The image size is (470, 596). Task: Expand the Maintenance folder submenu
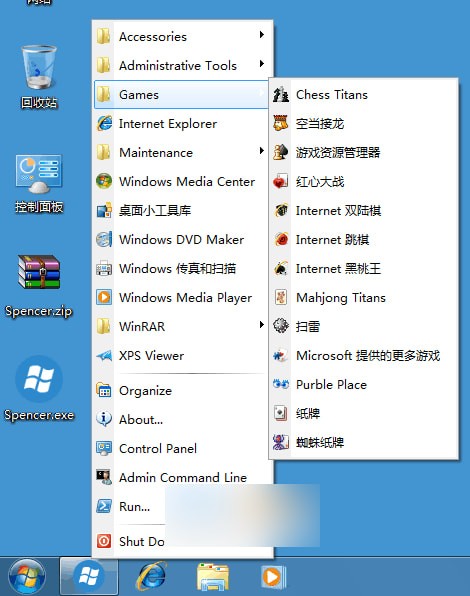coord(181,152)
